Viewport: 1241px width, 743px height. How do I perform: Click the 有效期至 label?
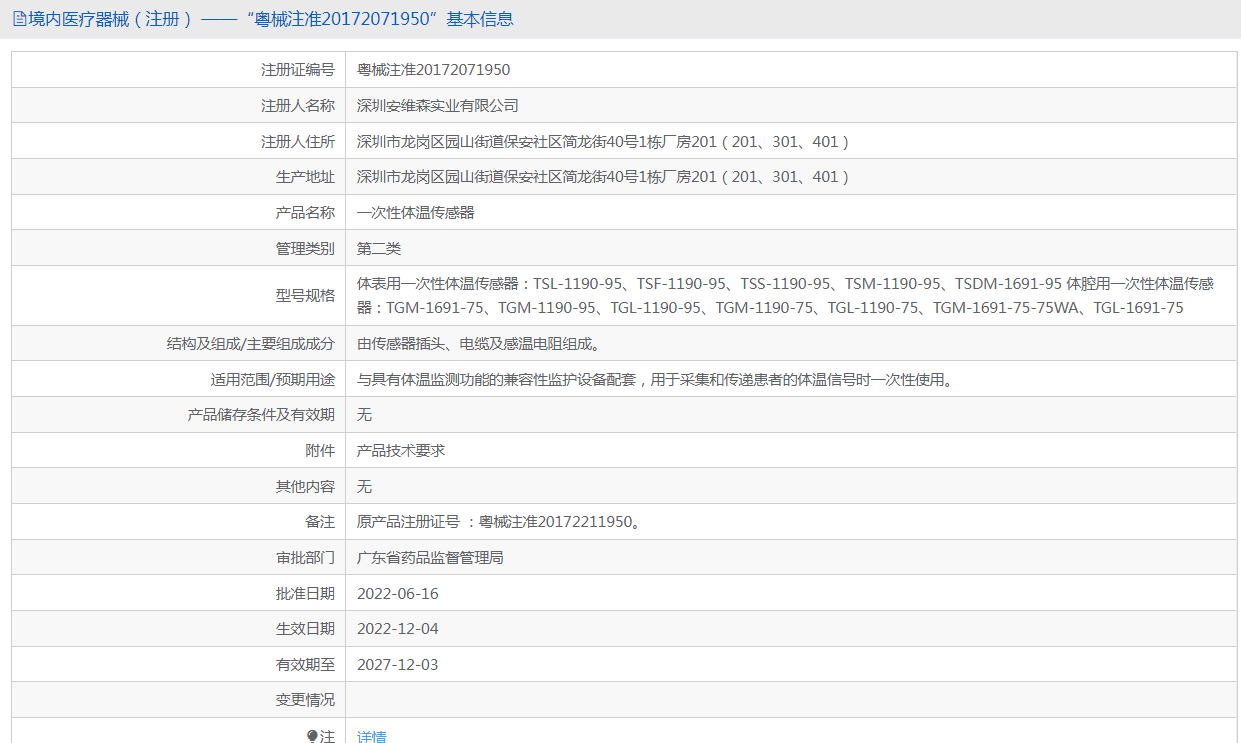(305, 665)
